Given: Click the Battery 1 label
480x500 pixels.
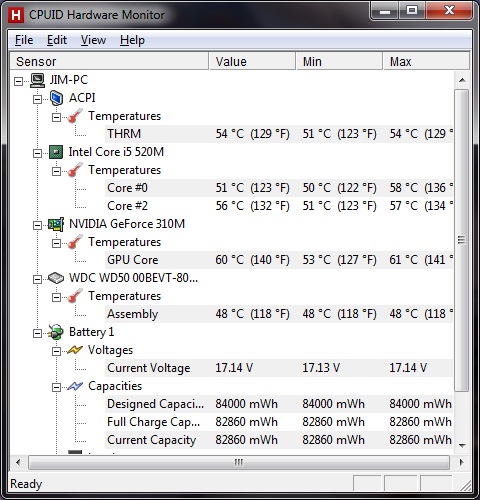Looking at the screenshot, I should click(92, 332).
